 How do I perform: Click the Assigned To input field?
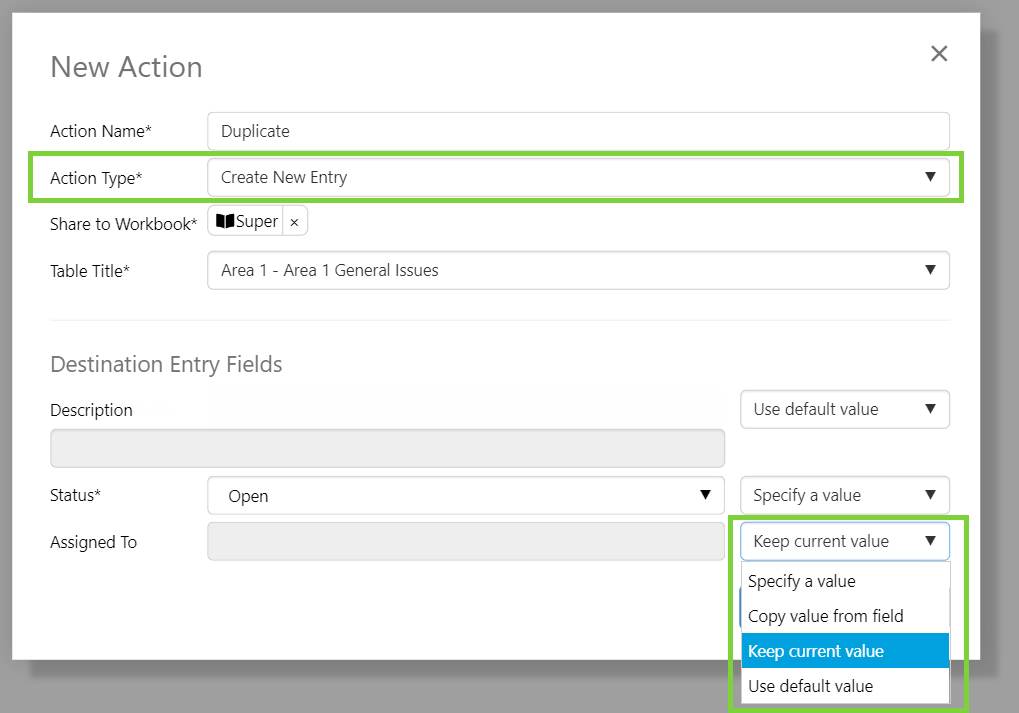pyautogui.click(x=465, y=542)
